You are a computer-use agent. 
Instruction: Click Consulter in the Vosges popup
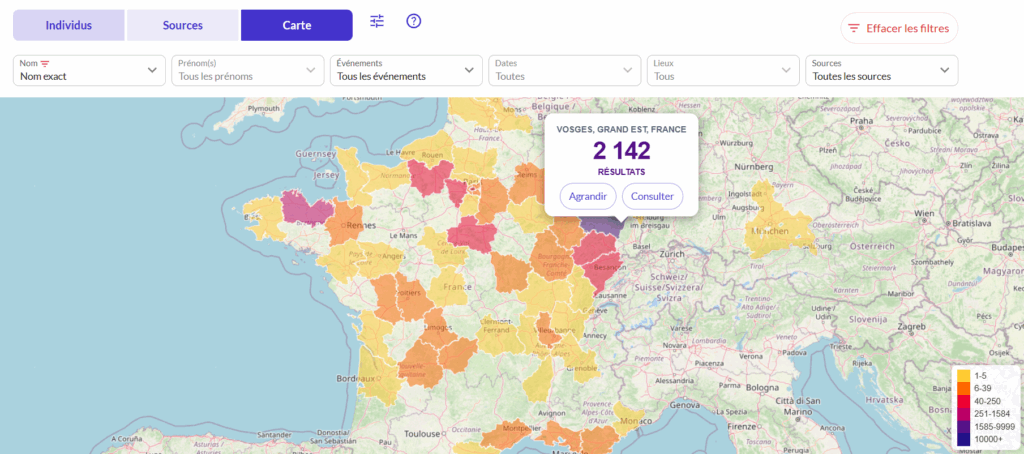coord(652,196)
